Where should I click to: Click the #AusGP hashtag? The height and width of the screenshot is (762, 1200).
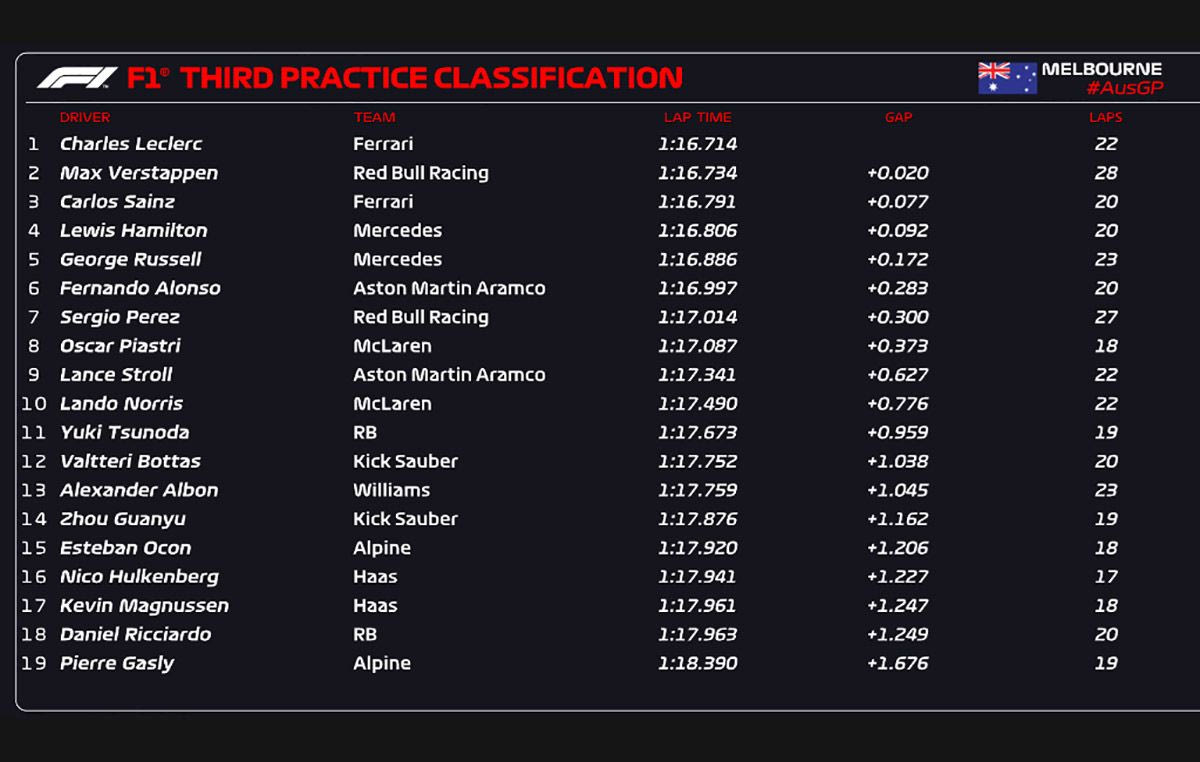click(1124, 89)
